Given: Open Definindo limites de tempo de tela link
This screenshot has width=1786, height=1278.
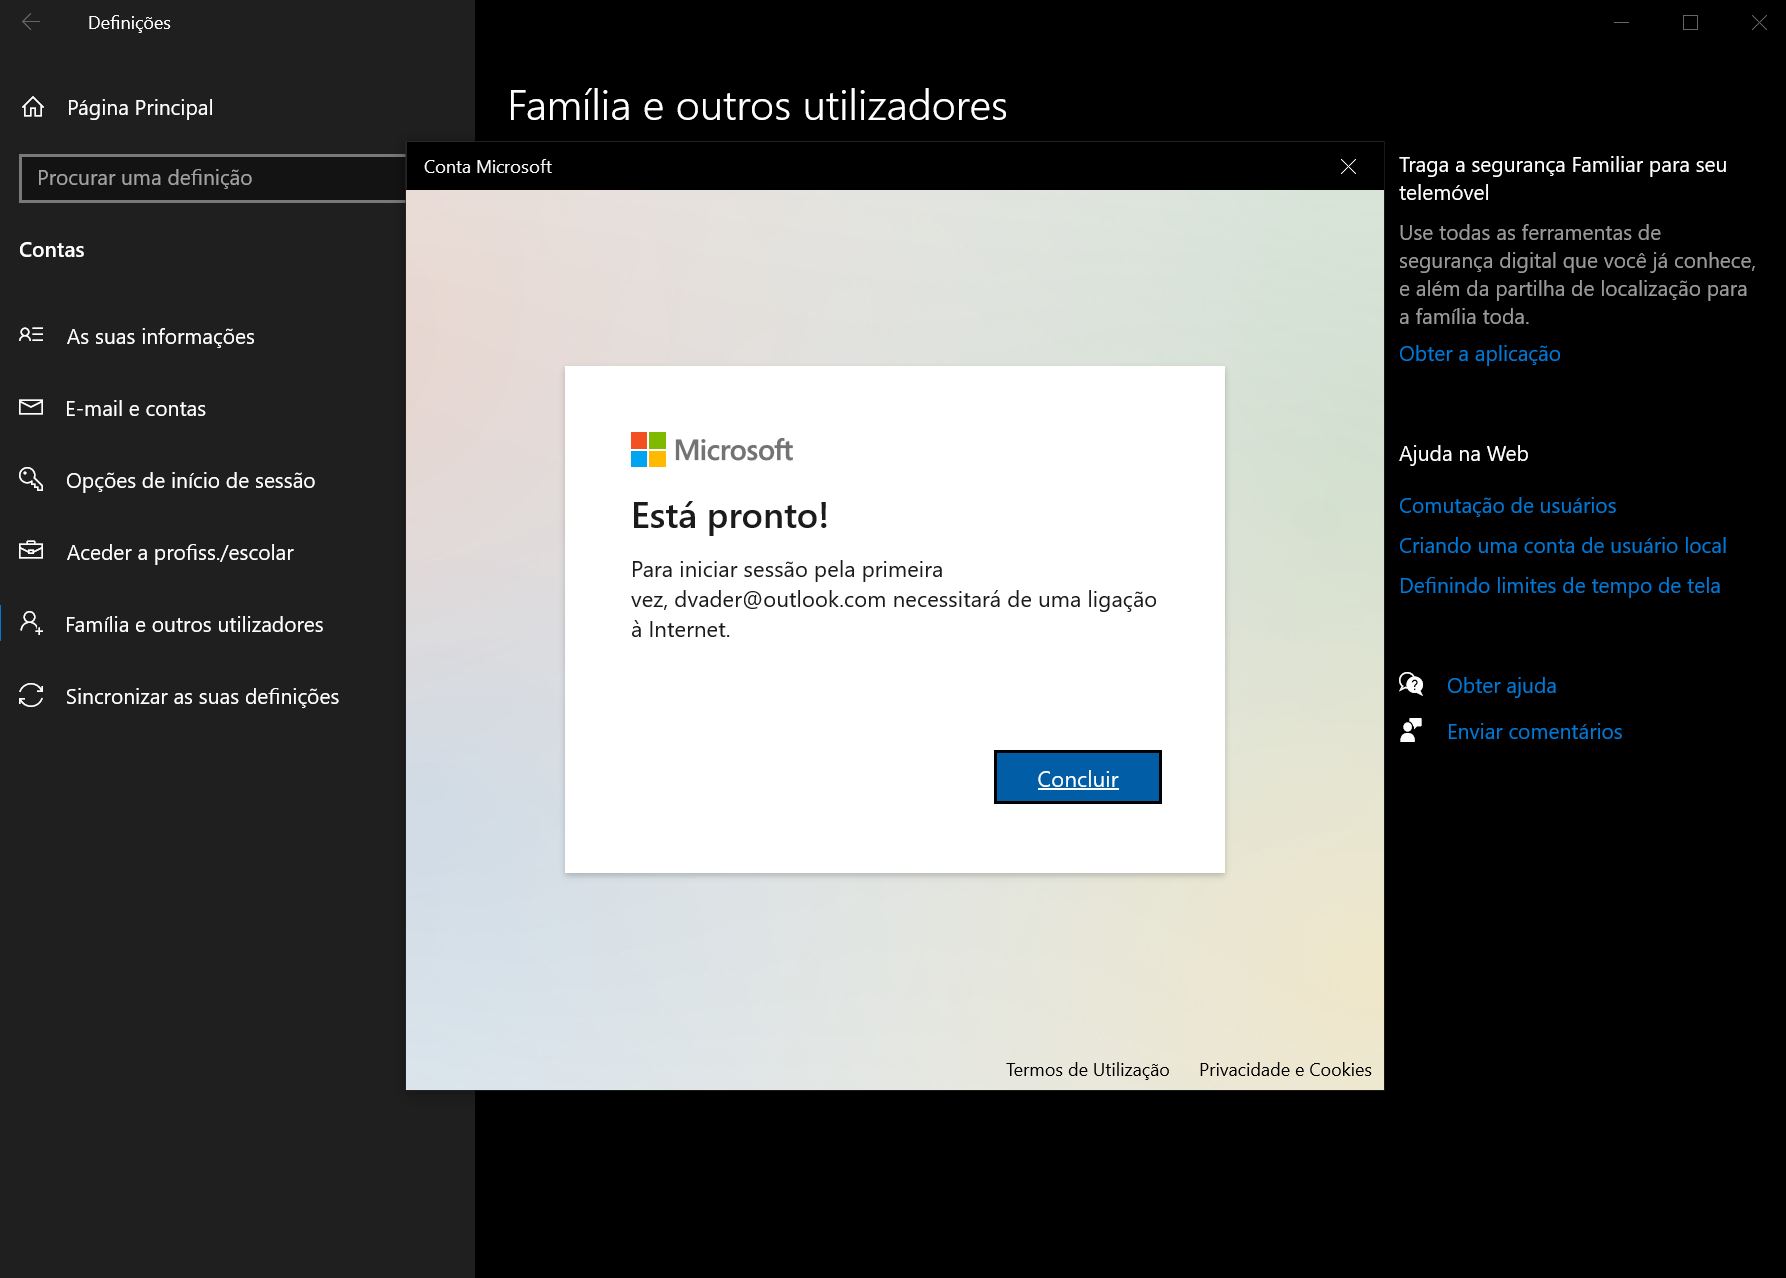Looking at the screenshot, I should coord(1559,585).
